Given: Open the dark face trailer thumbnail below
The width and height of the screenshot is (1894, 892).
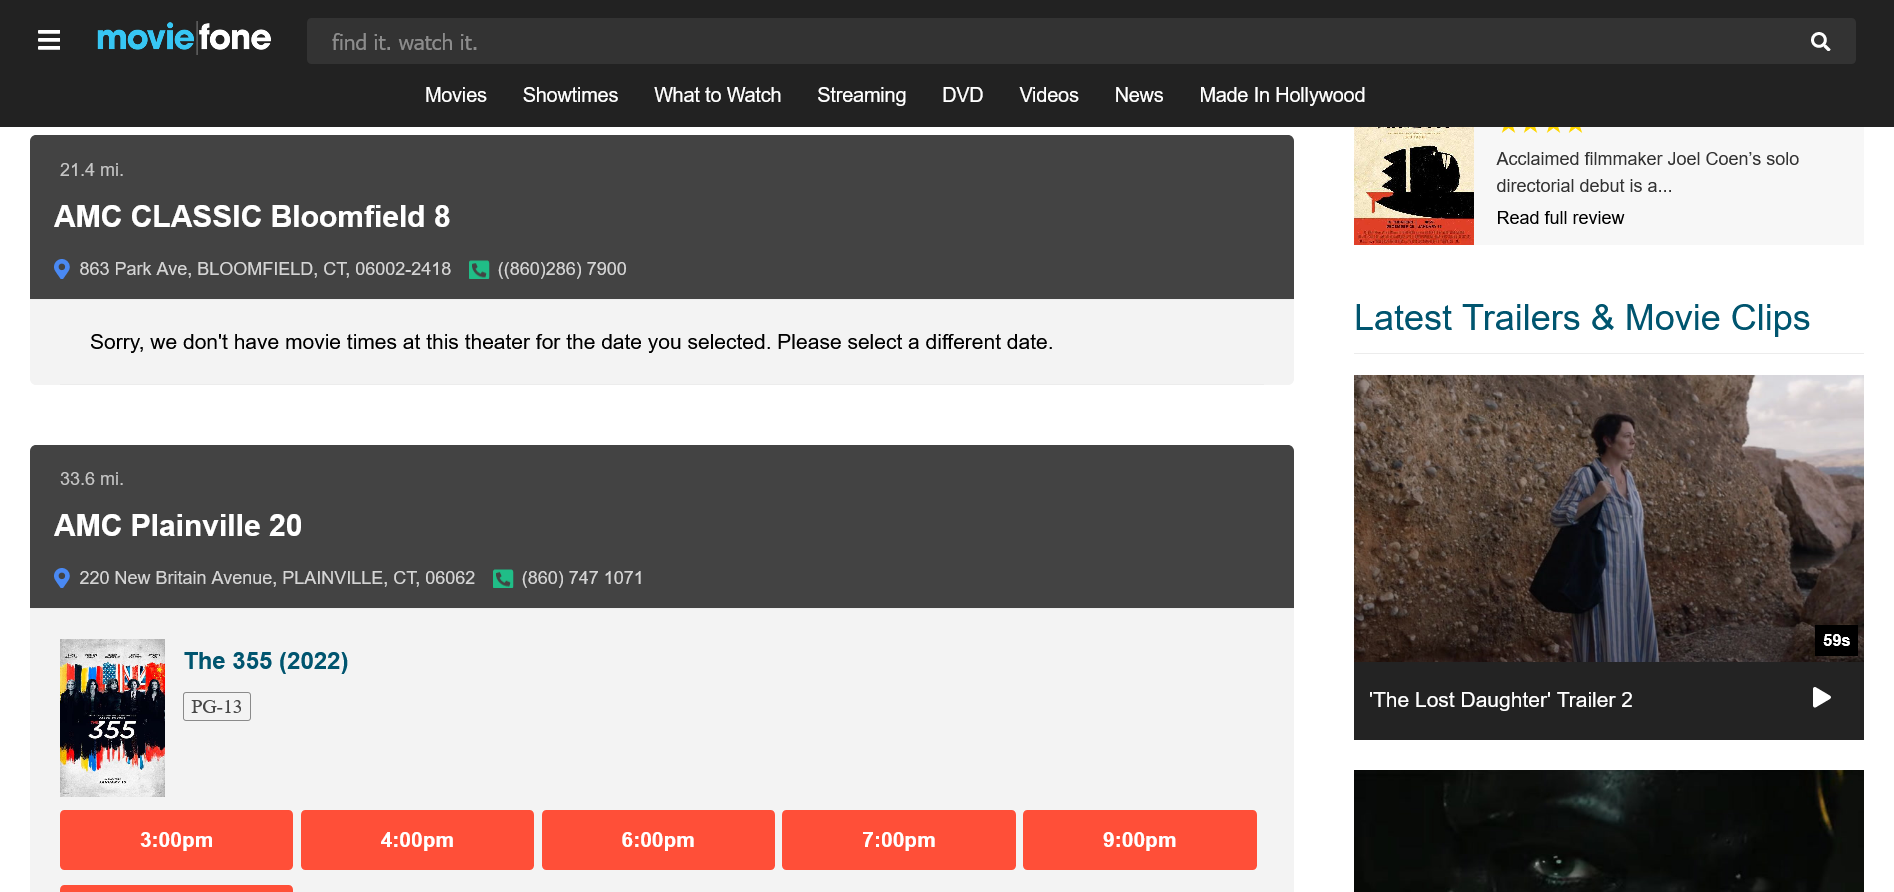Looking at the screenshot, I should [x=1609, y=831].
